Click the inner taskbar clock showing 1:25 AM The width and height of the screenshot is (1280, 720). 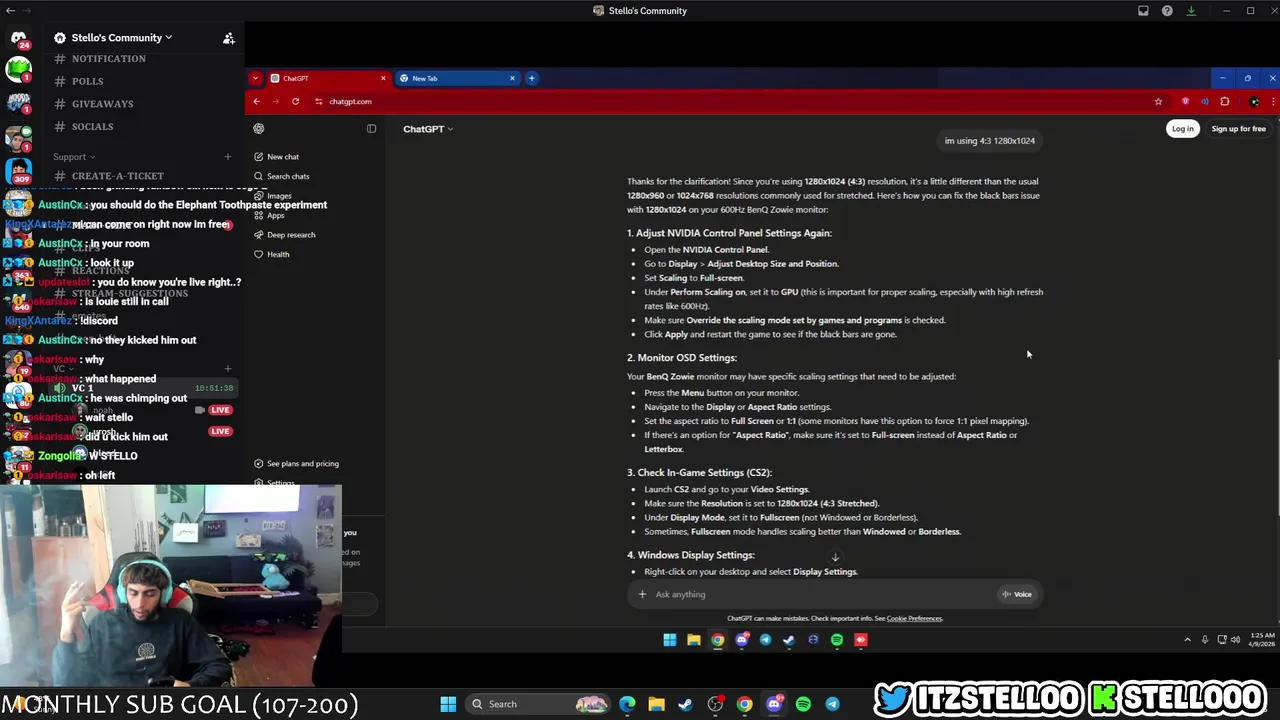[1261, 640]
